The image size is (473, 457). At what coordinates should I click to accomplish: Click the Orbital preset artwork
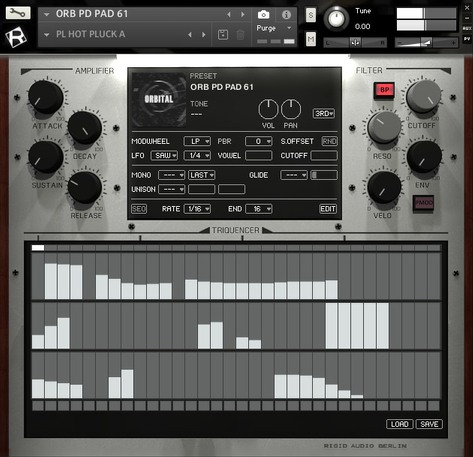(x=159, y=99)
